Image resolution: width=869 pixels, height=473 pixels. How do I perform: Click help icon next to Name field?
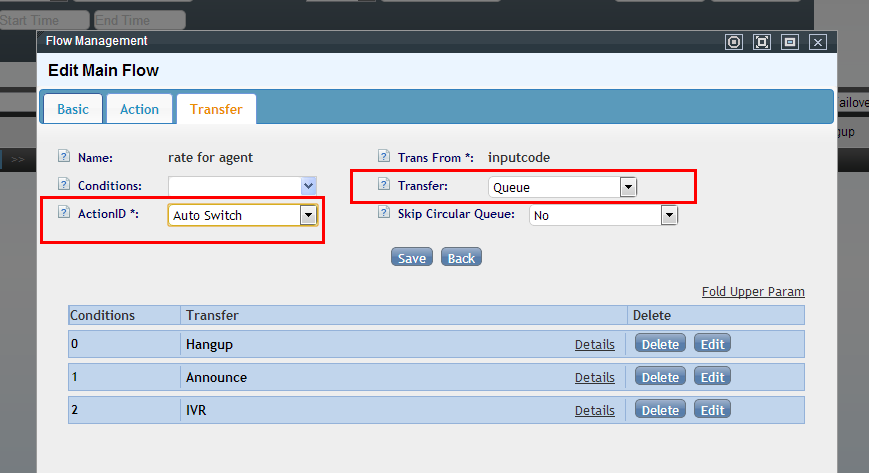64,157
